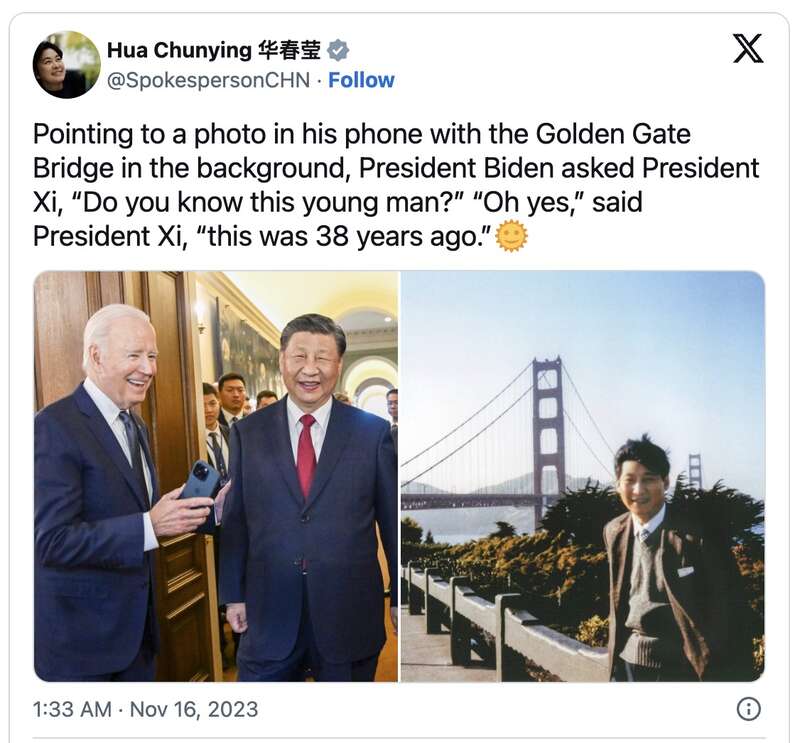The width and height of the screenshot is (800, 743).
Task: Click the Nov 16, 2023 date
Action: point(194,709)
